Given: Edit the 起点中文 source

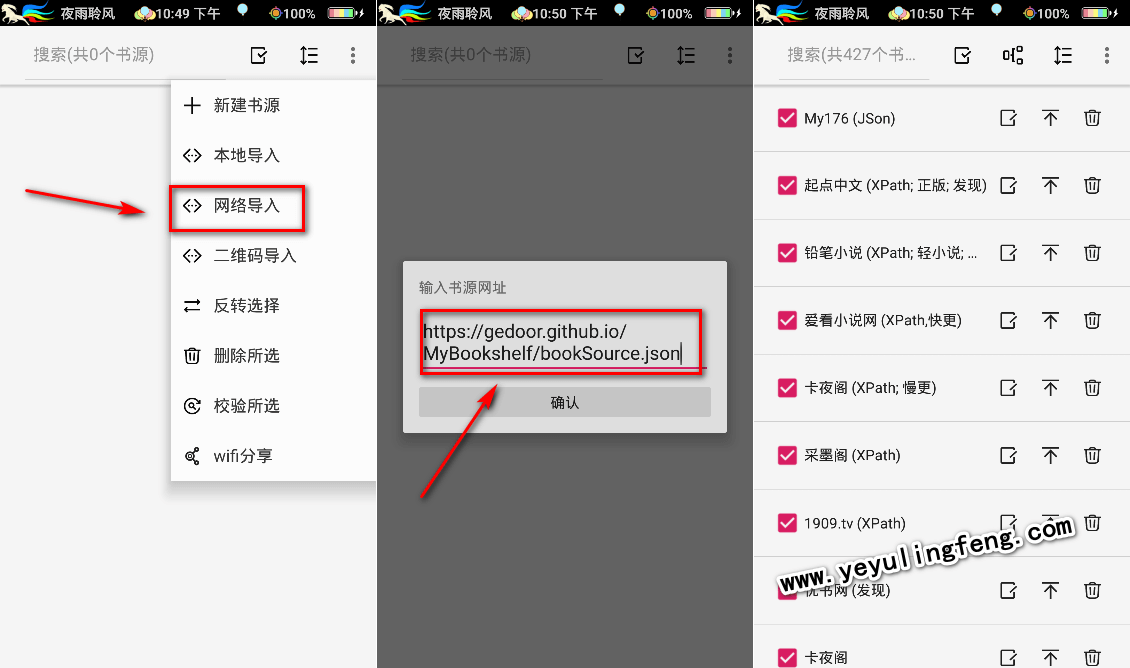Looking at the screenshot, I should click(x=1009, y=185).
